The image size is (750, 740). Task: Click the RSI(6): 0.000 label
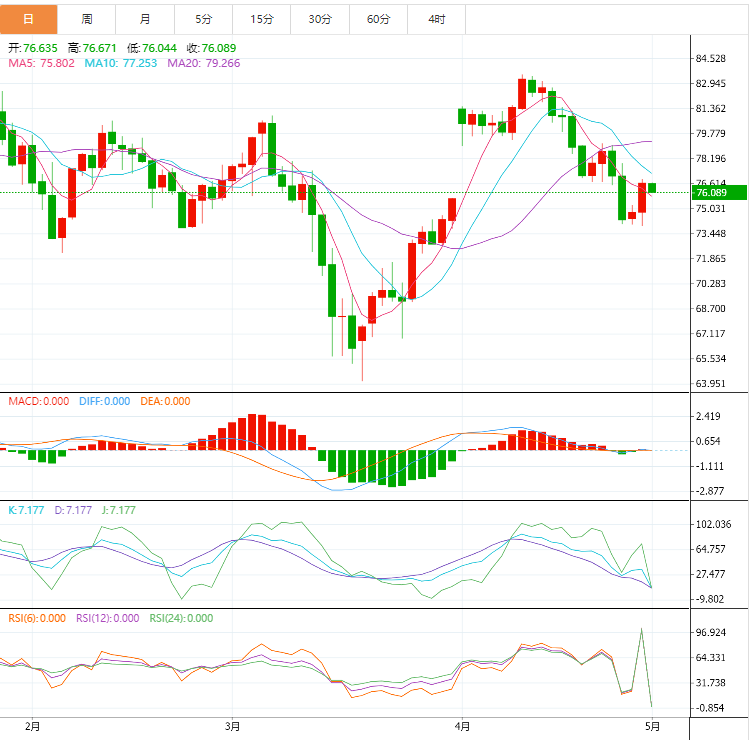[x=37, y=618]
